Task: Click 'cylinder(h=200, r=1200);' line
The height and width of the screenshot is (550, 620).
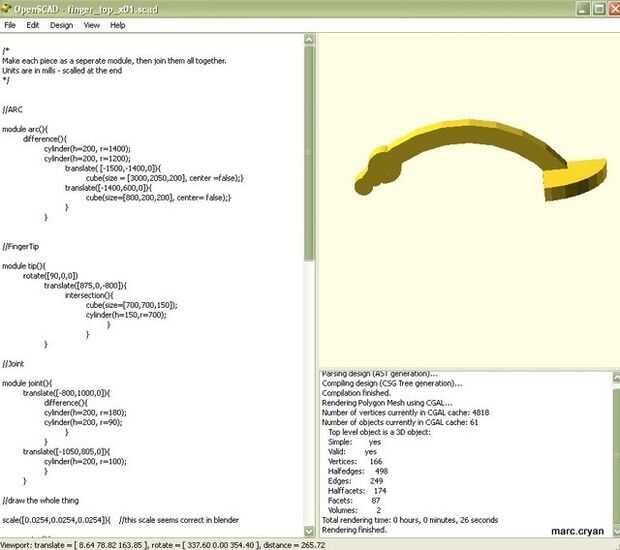Action: coord(87,159)
